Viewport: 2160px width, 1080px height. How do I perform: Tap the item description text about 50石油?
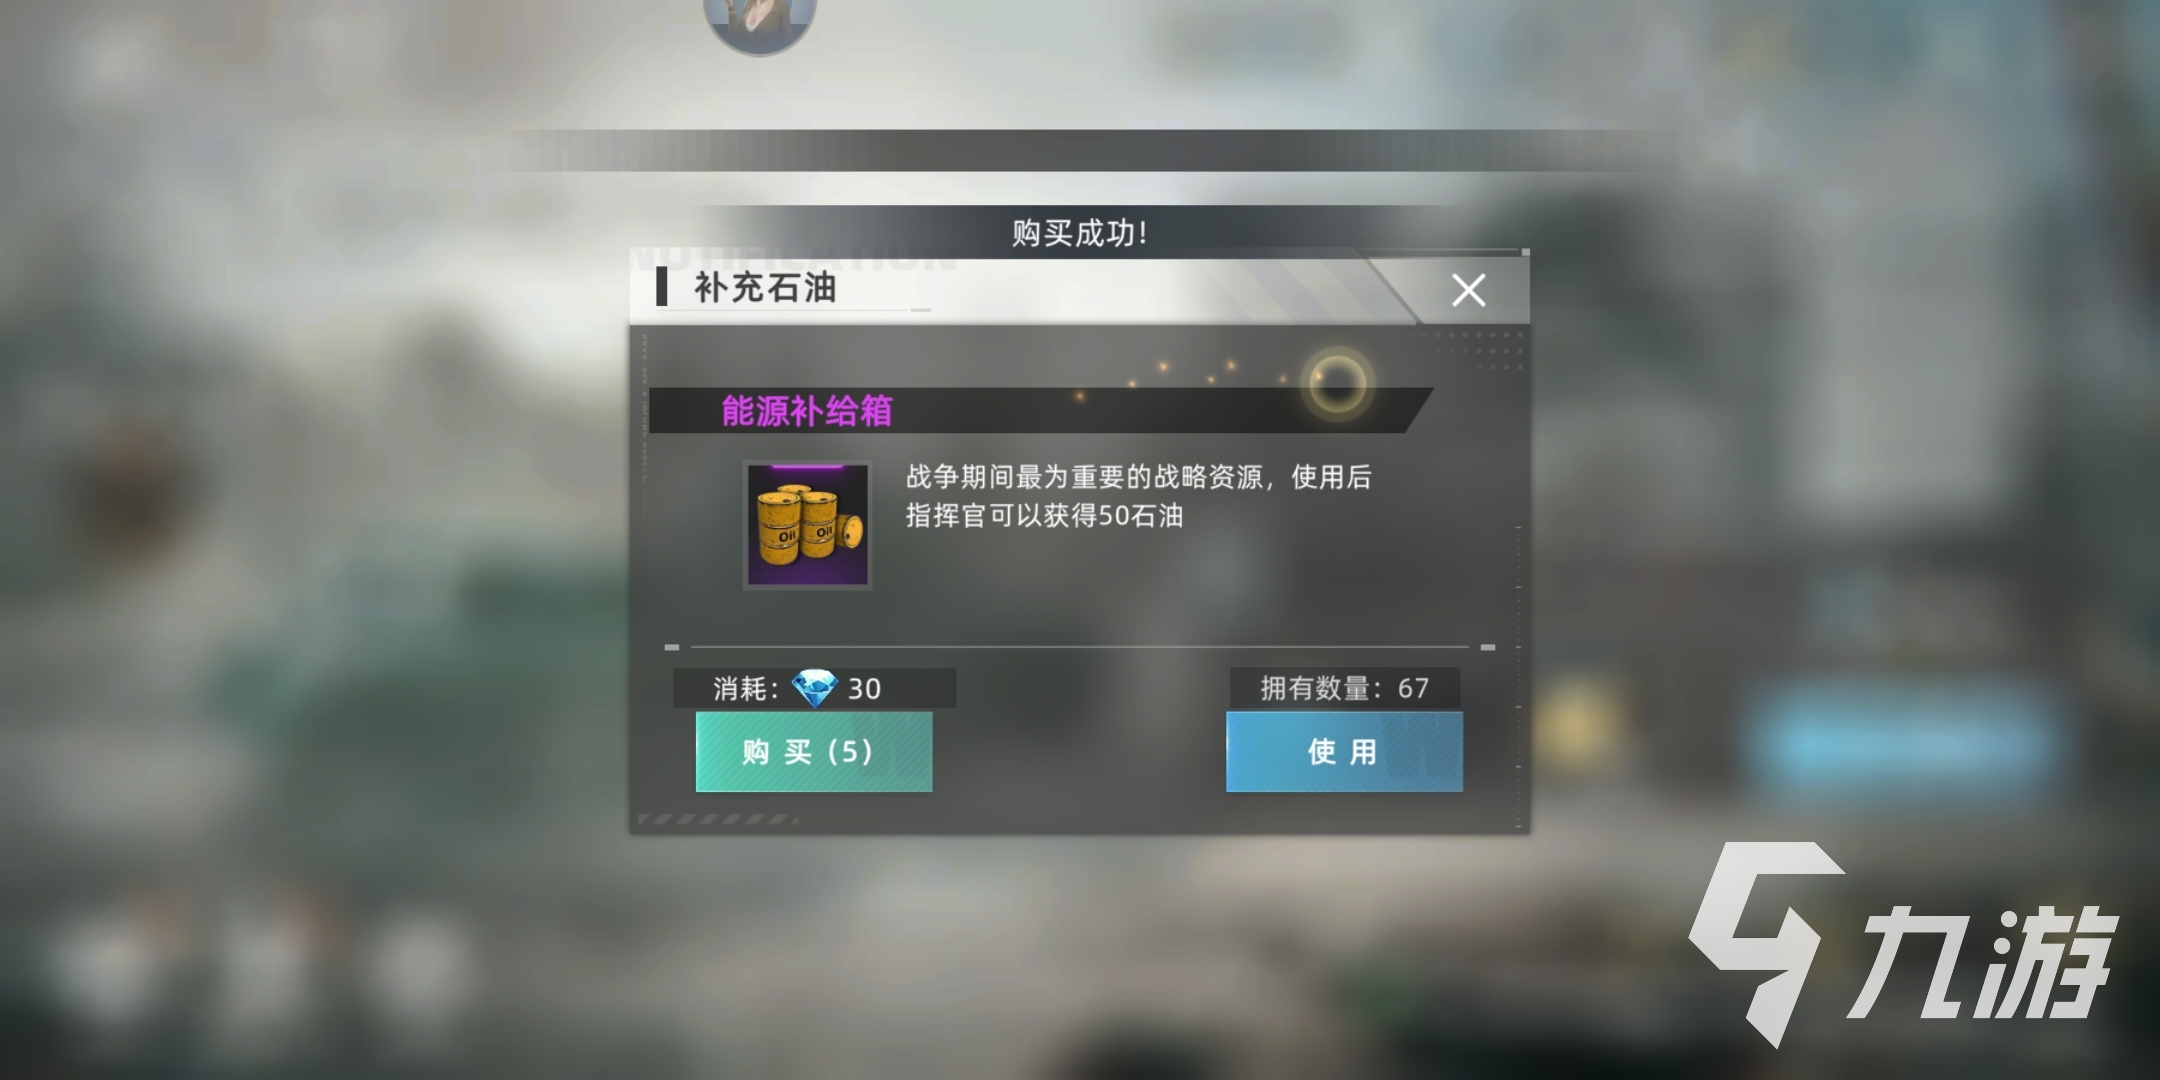1138,496
